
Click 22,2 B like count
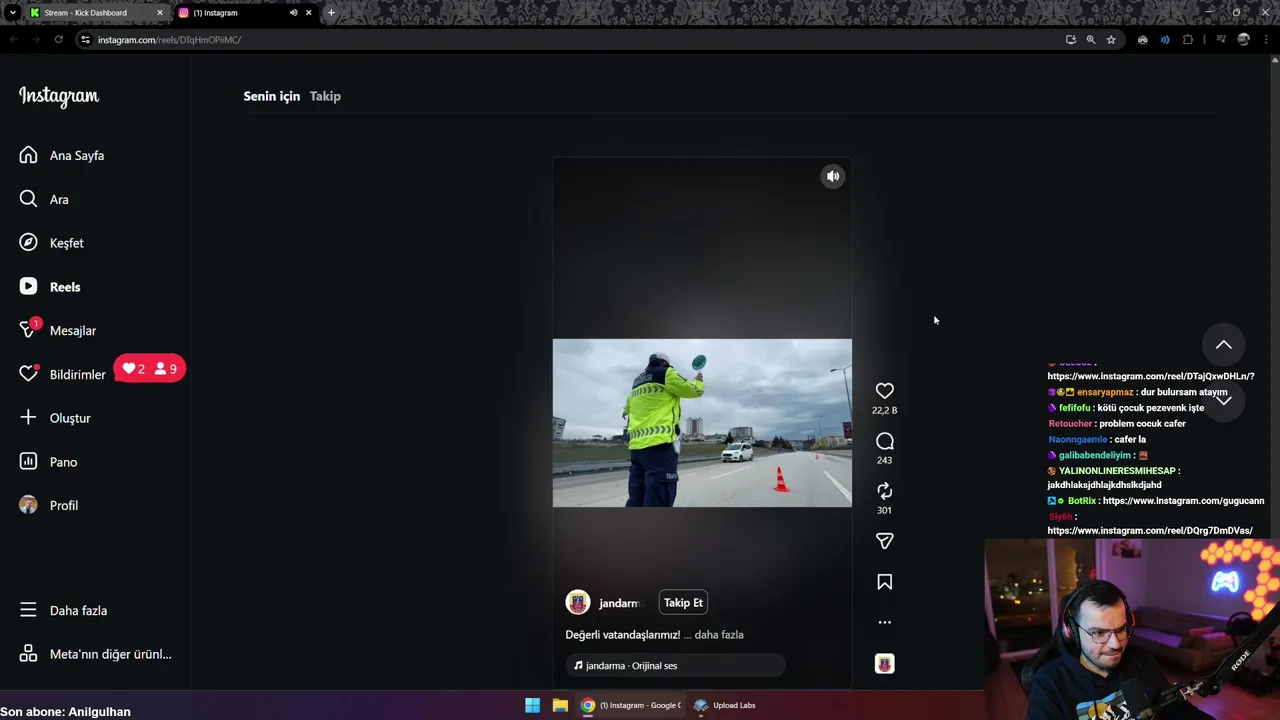coord(885,410)
